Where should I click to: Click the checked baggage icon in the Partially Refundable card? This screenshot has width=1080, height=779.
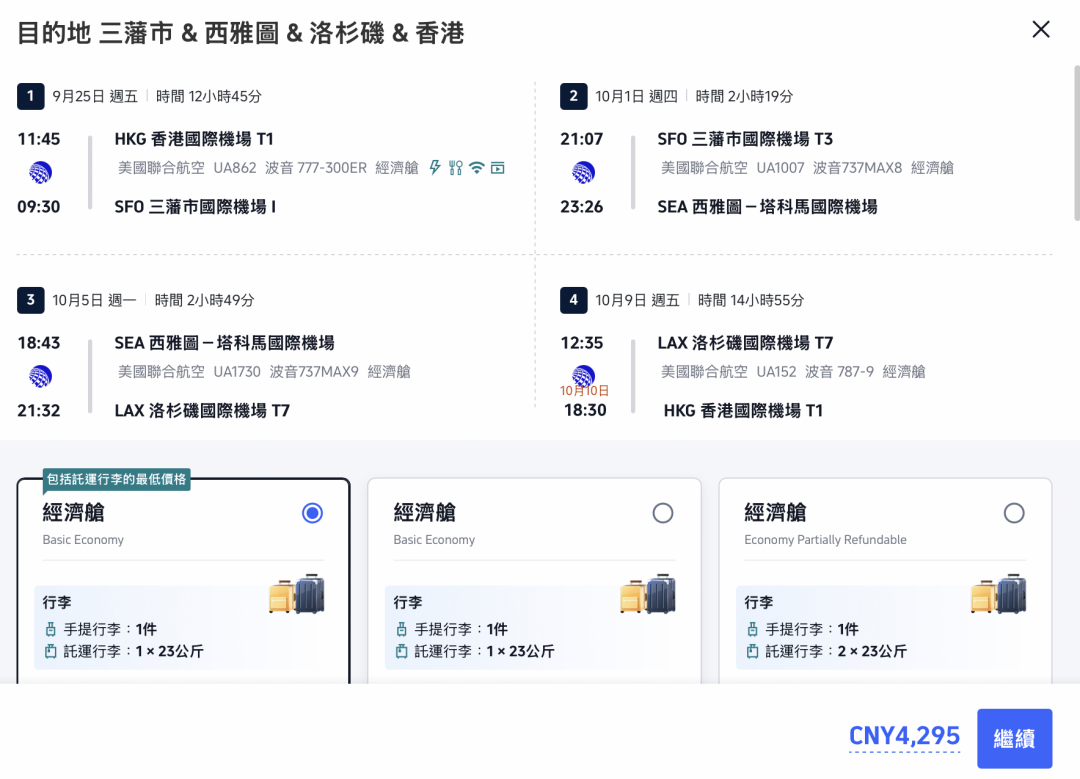752,651
